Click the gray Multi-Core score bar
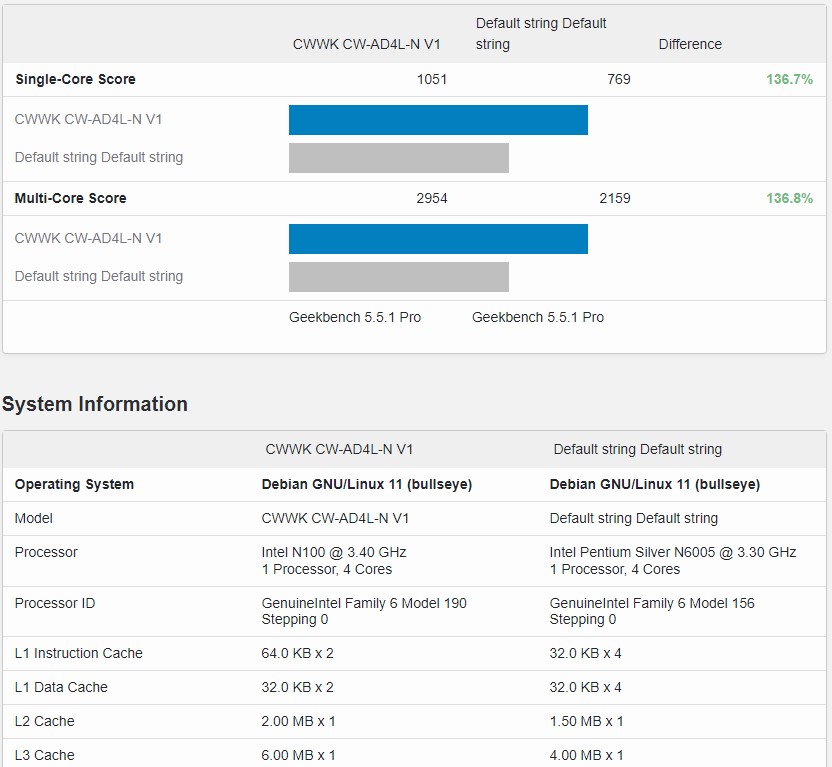 pyautogui.click(x=398, y=277)
